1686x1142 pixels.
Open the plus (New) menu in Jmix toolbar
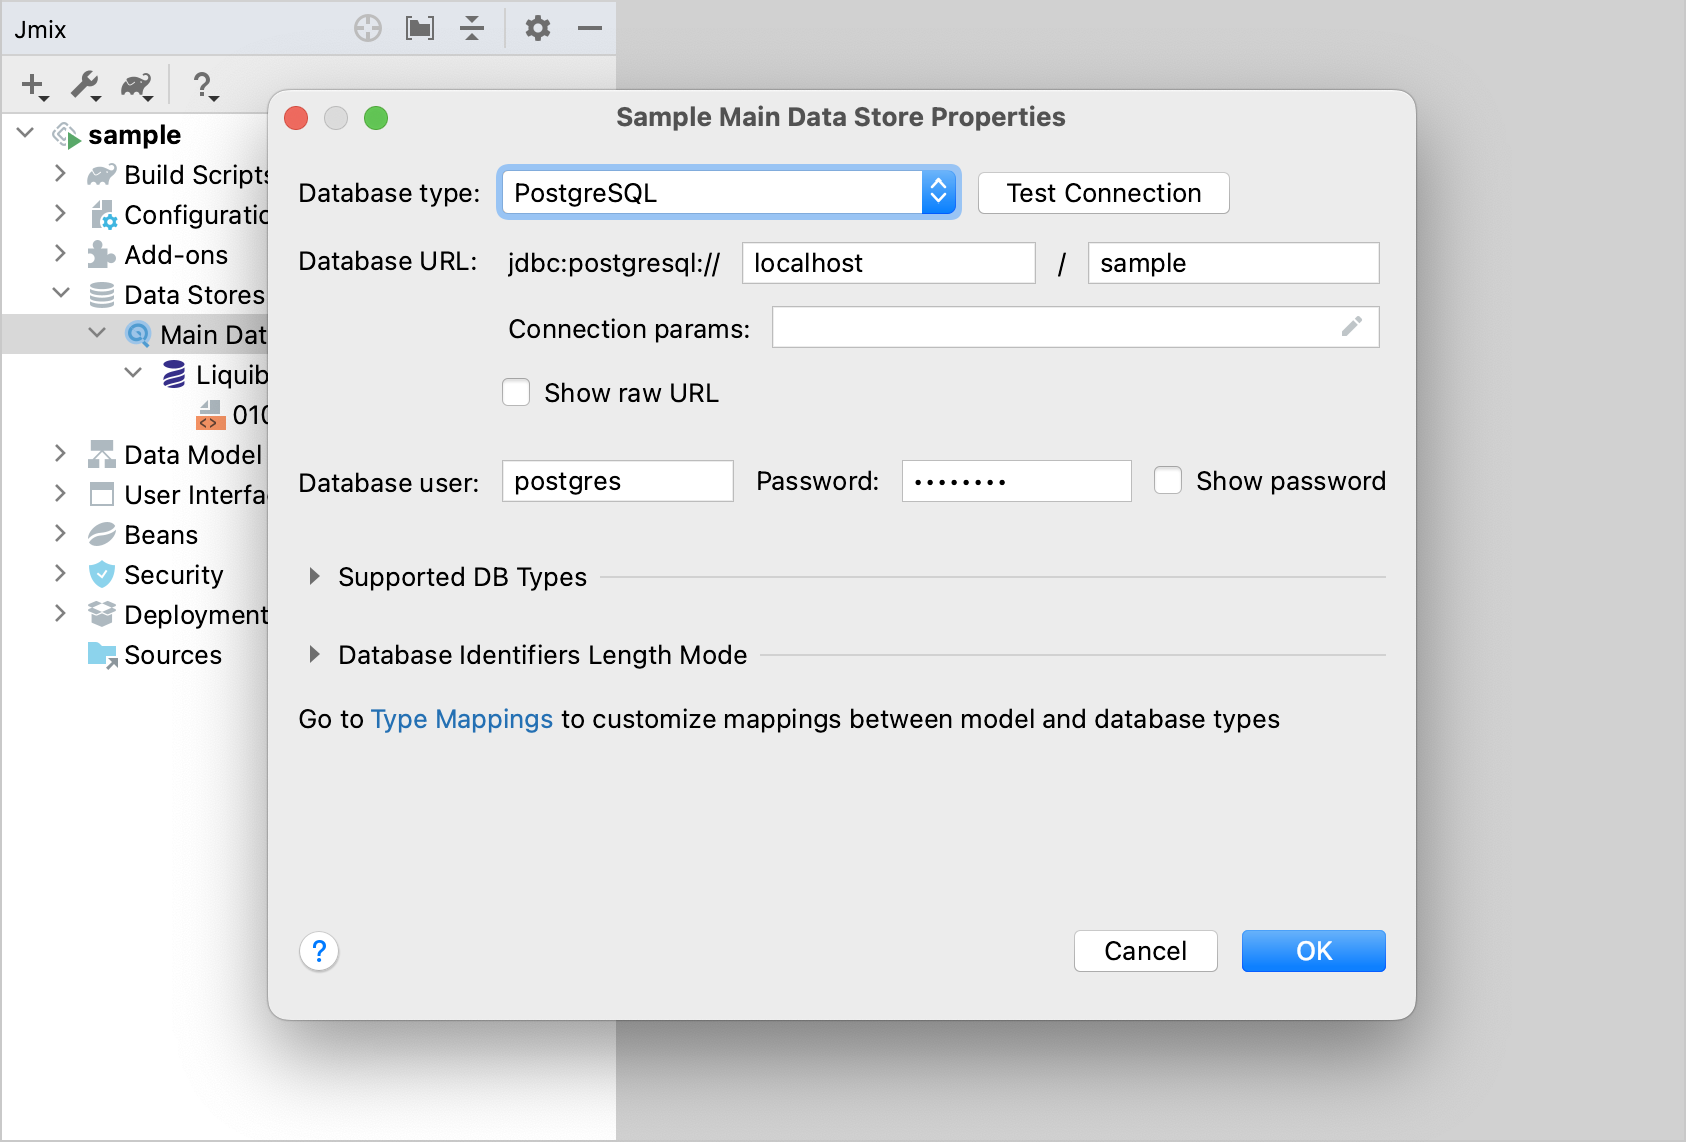tap(35, 87)
